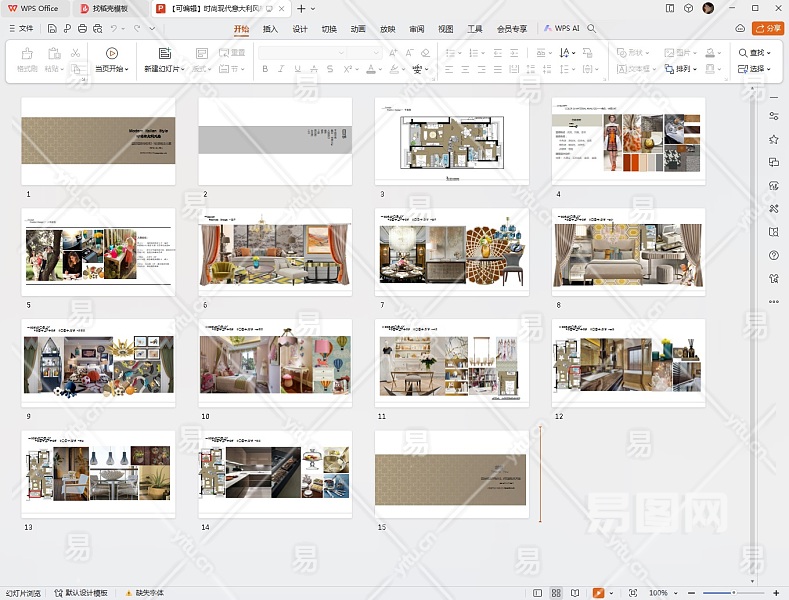
Task: Switch to the 插入 ribbon tab
Action: click(270, 29)
